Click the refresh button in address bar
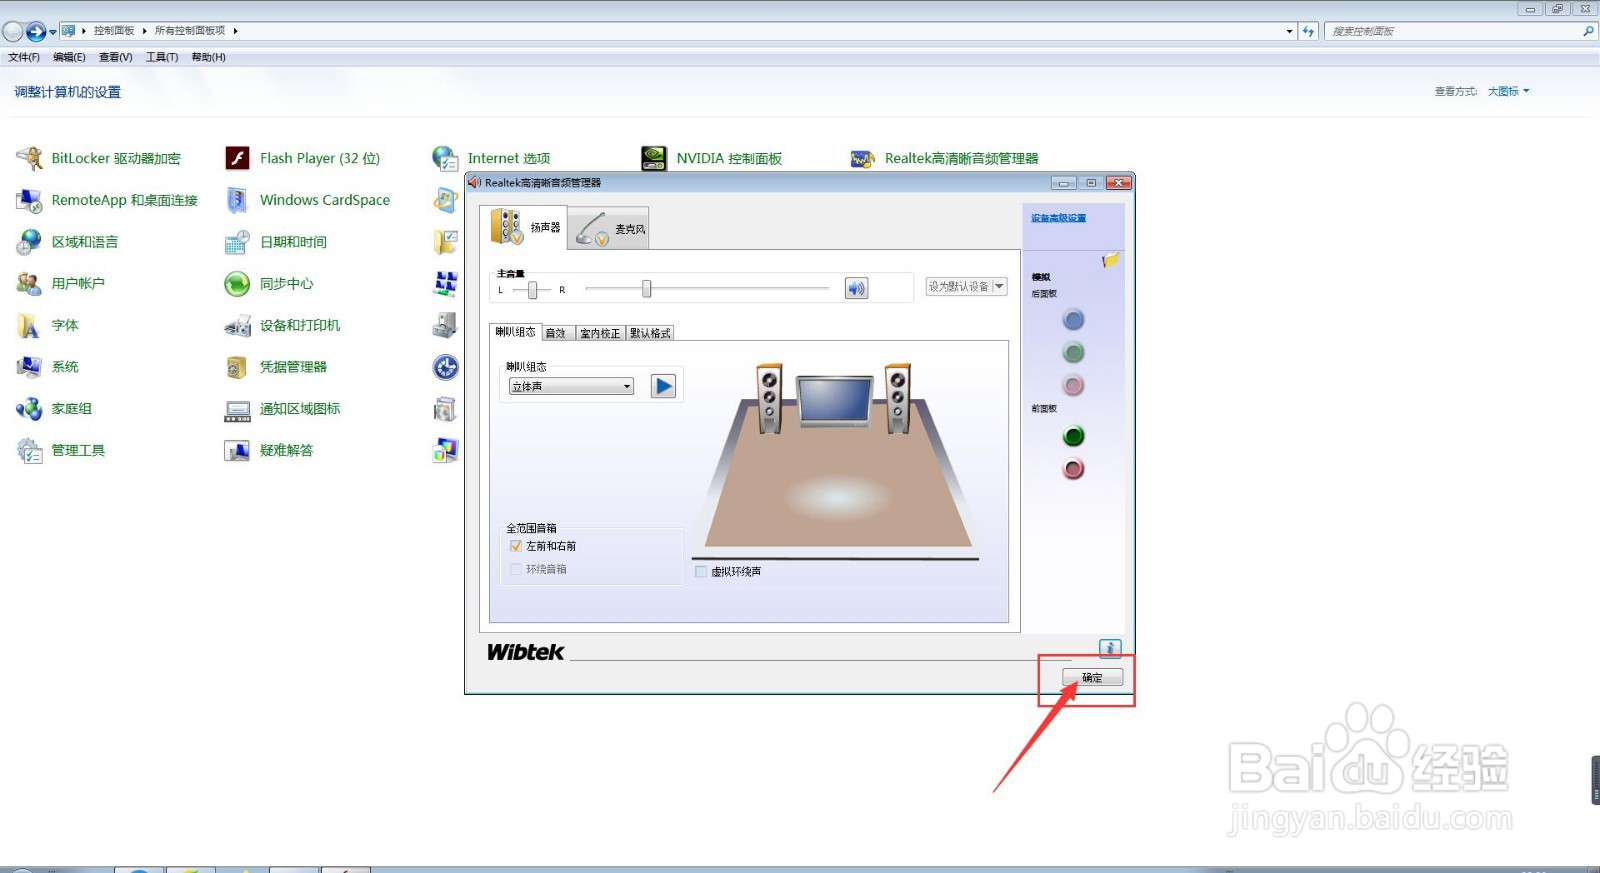1600x873 pixels. (1308, 31)
